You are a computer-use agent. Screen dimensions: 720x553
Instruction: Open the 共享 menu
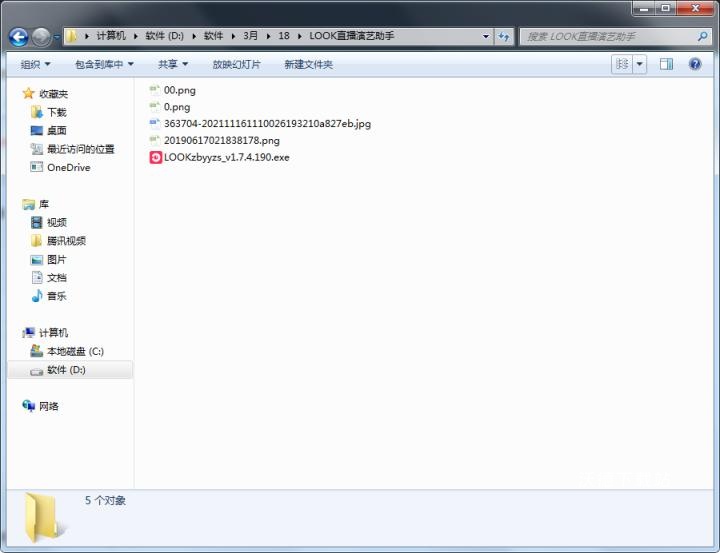coord(173,64)
